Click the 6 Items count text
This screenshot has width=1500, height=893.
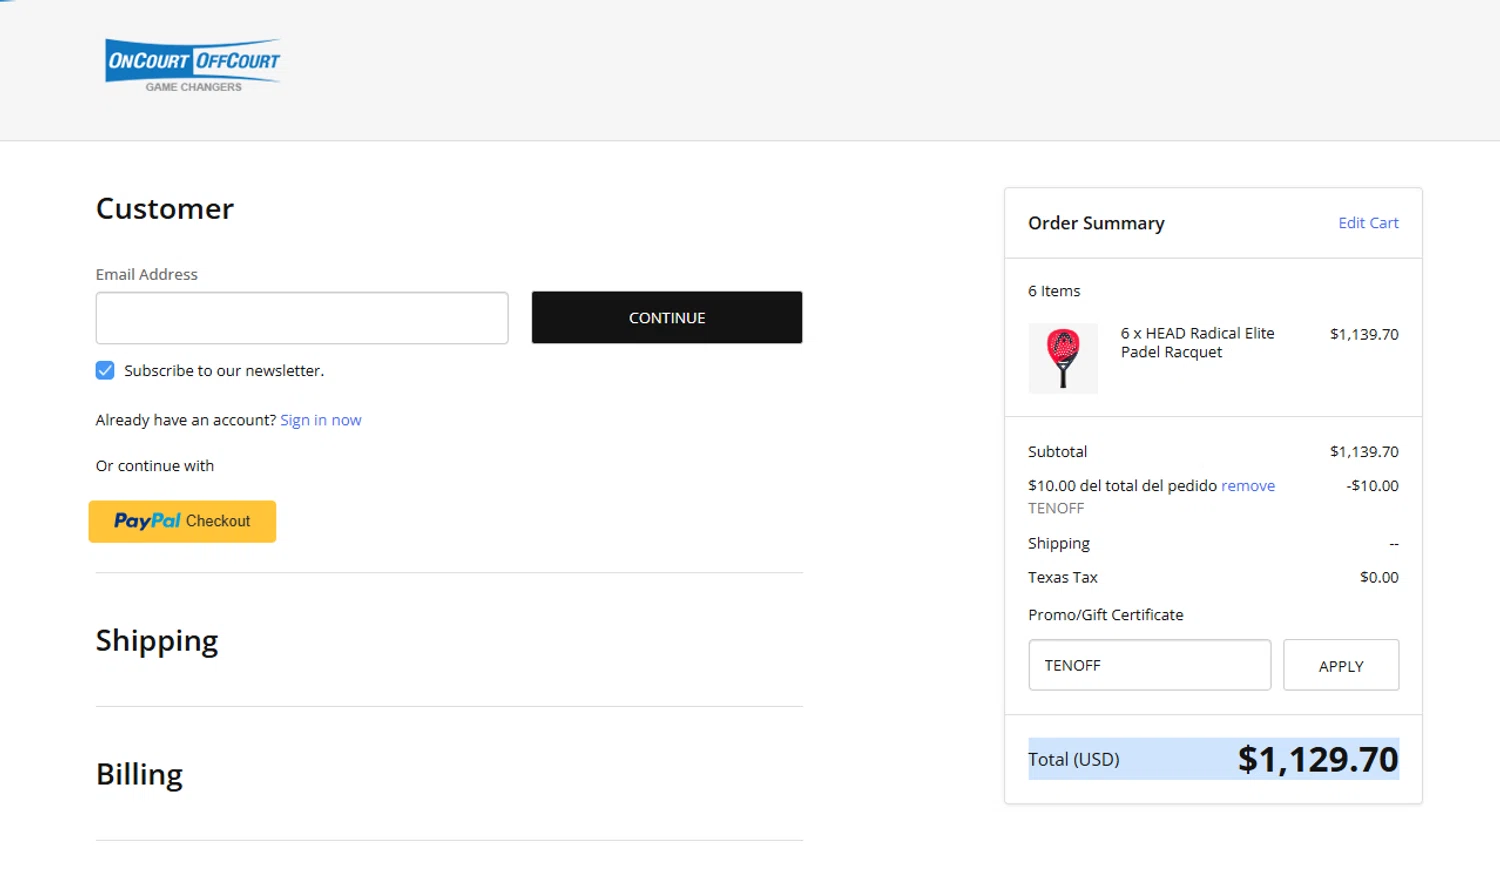pos(1054,291)
